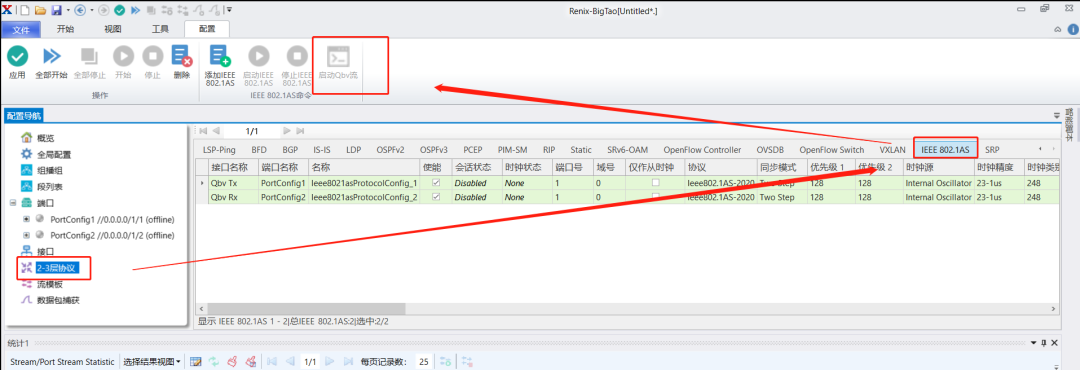Click 全部停止 (Stop All) ribbon button
This screenshot has width=1080, height=370.
coord(90,63)
